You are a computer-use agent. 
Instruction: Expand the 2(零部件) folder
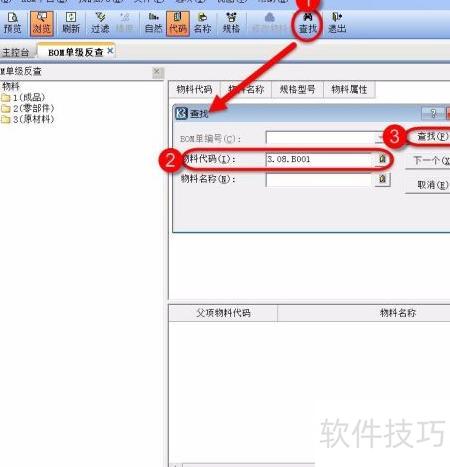pos(27,108)
